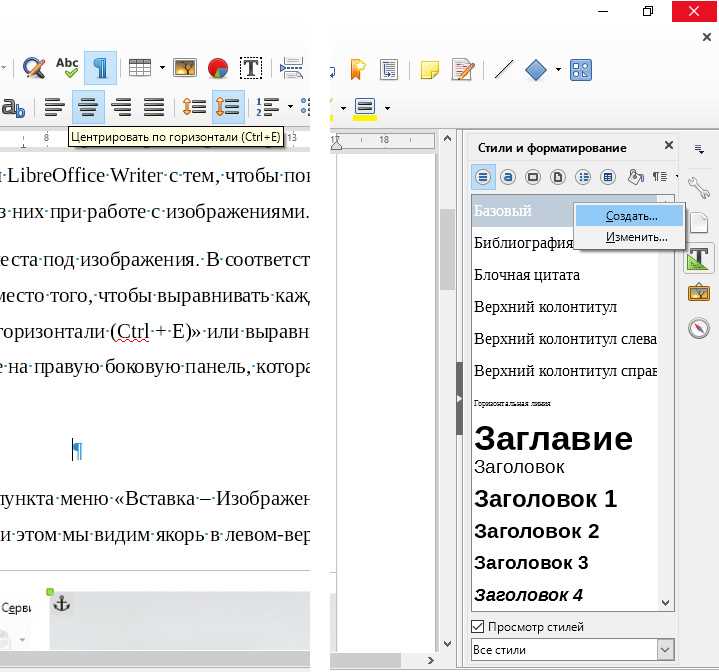Select the 'Базовый' paragraph style
Screen dimensions: 719x672
(523, 211)
